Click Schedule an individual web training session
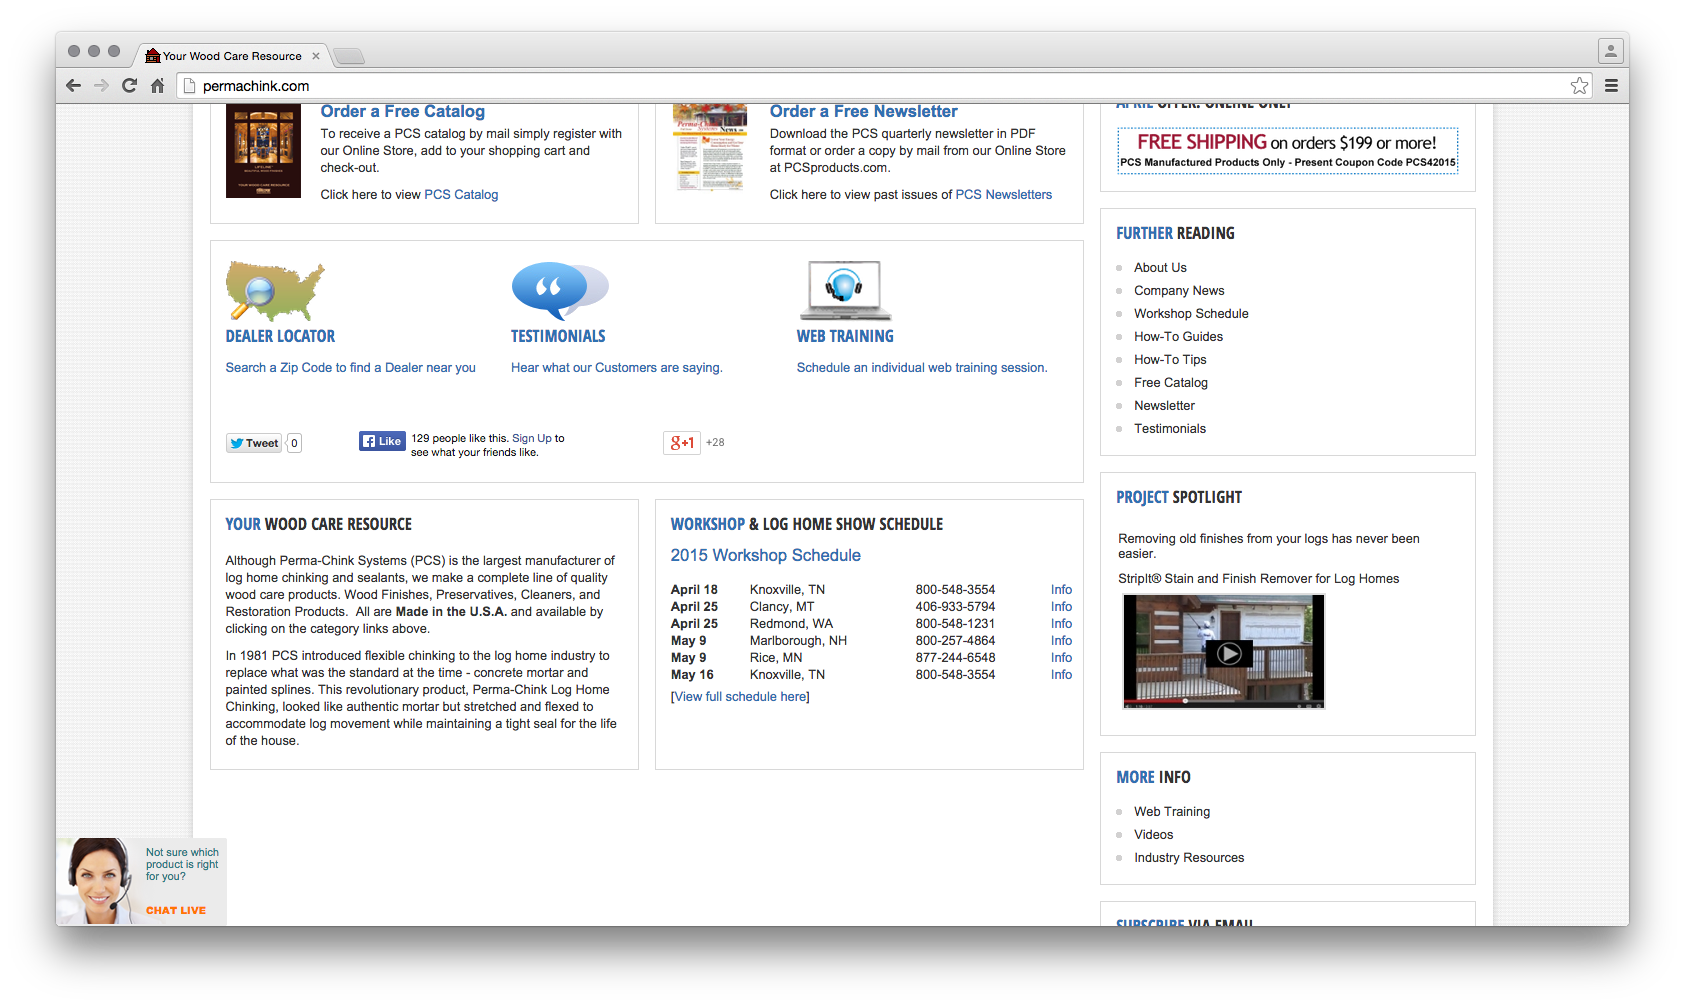The height and width of the screenshot is (1006, 1685). [922, 368]
